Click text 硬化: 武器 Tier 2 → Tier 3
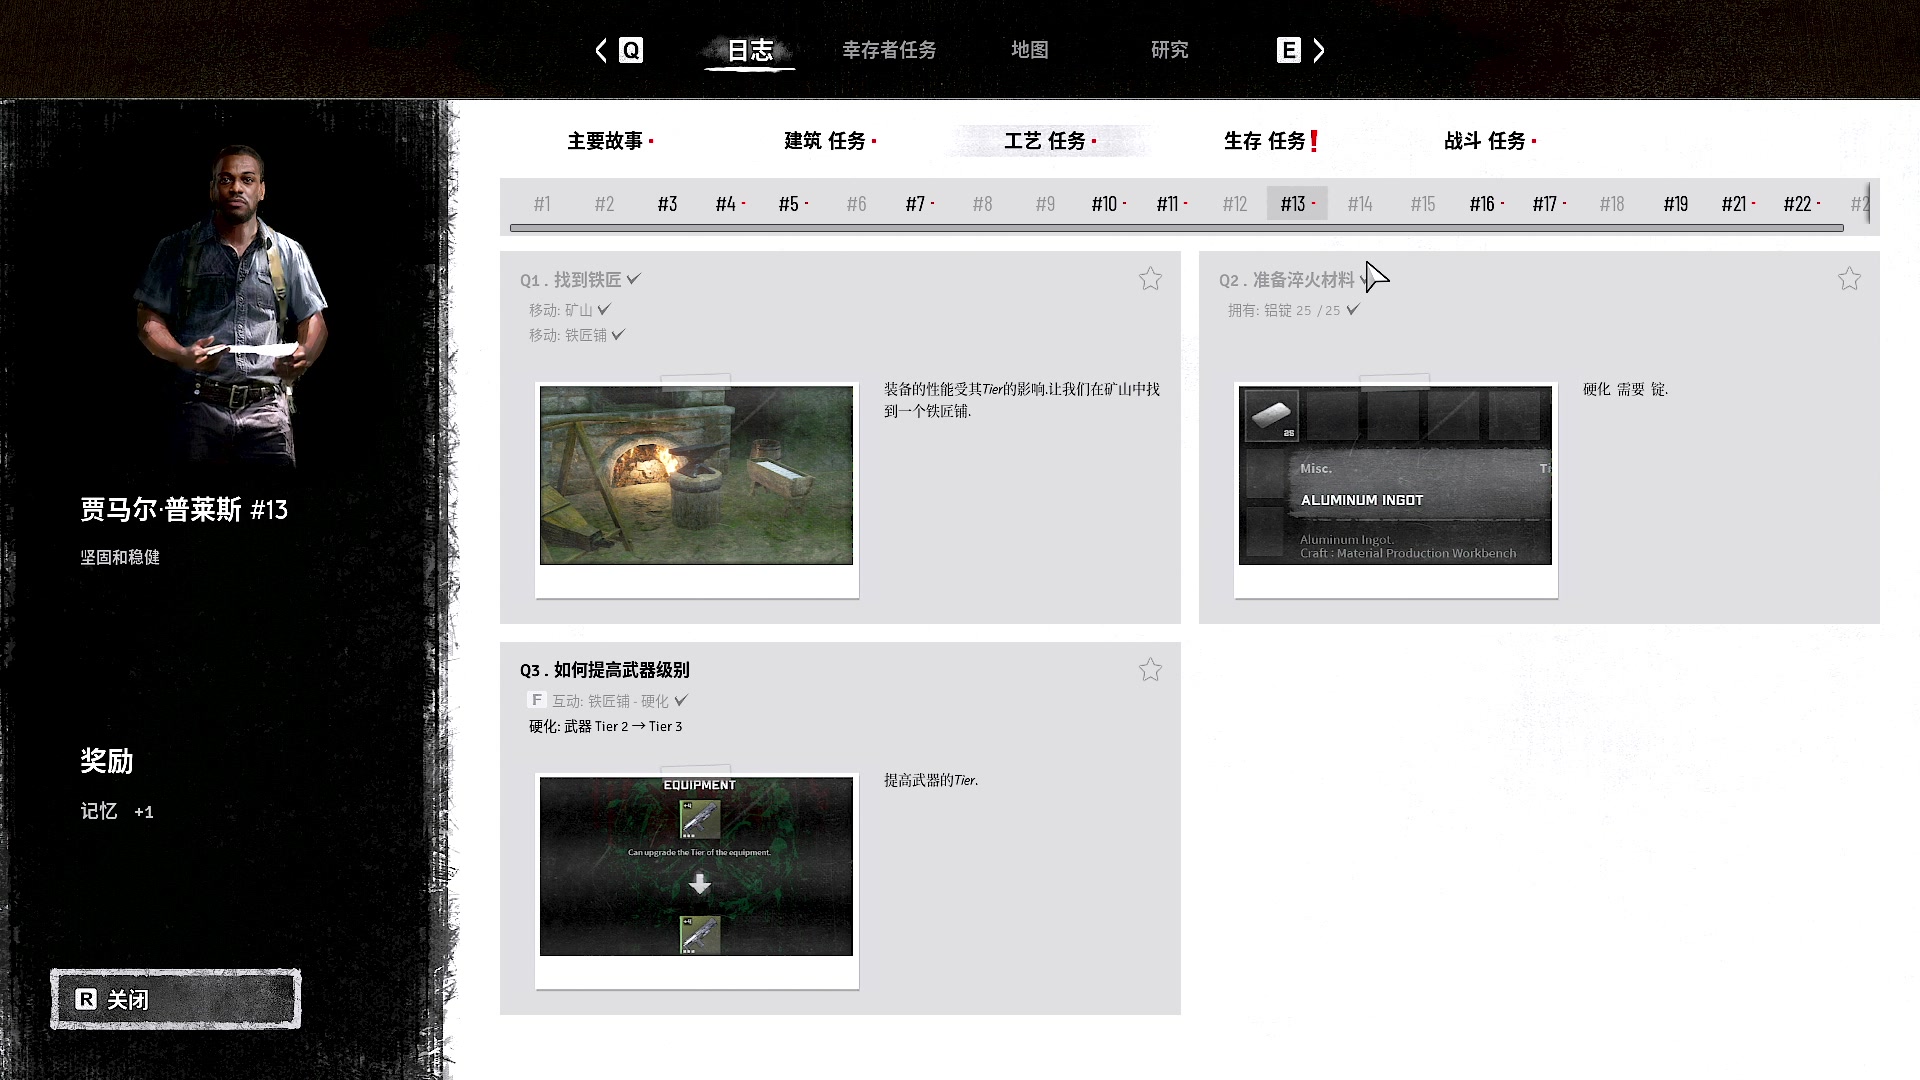Screen dimensions: 1920x1080 [x=605, y=726]
